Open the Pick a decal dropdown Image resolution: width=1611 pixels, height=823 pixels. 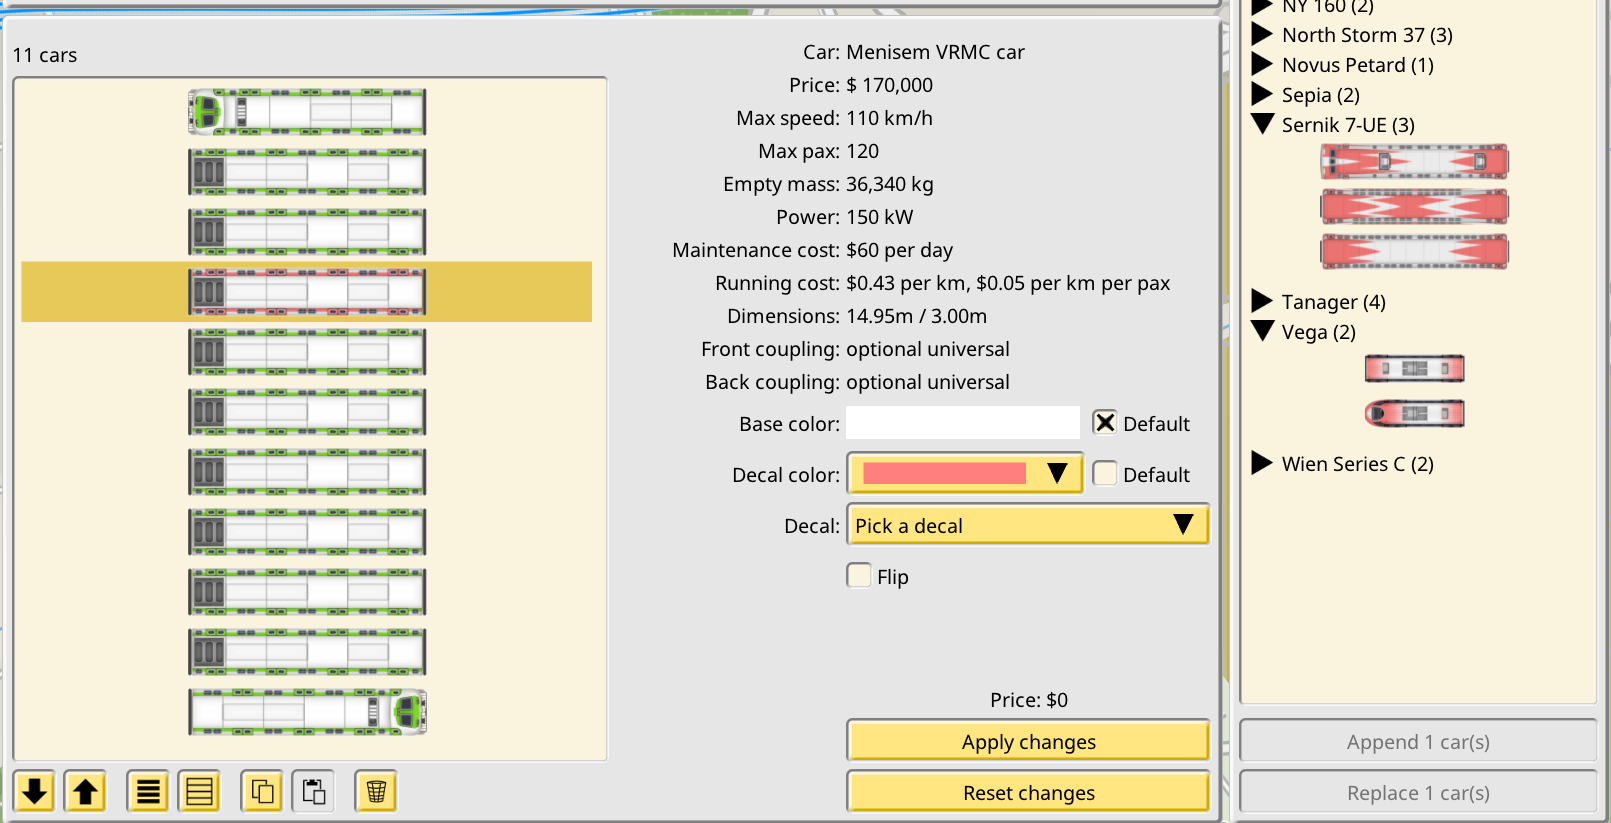(1027, 526)
